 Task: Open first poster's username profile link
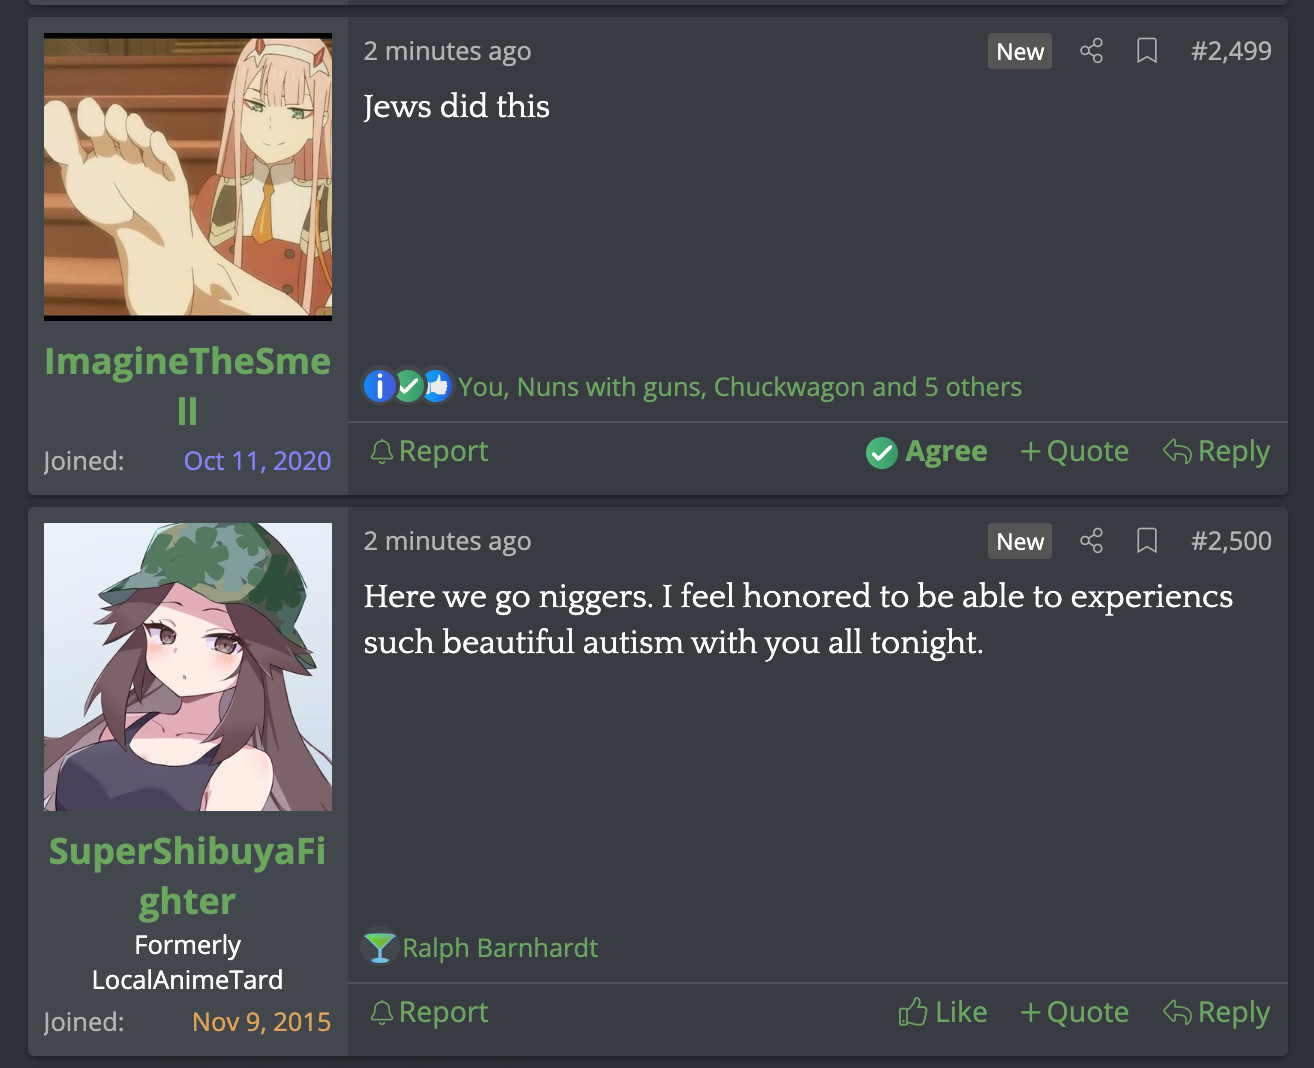pos(187,386)
